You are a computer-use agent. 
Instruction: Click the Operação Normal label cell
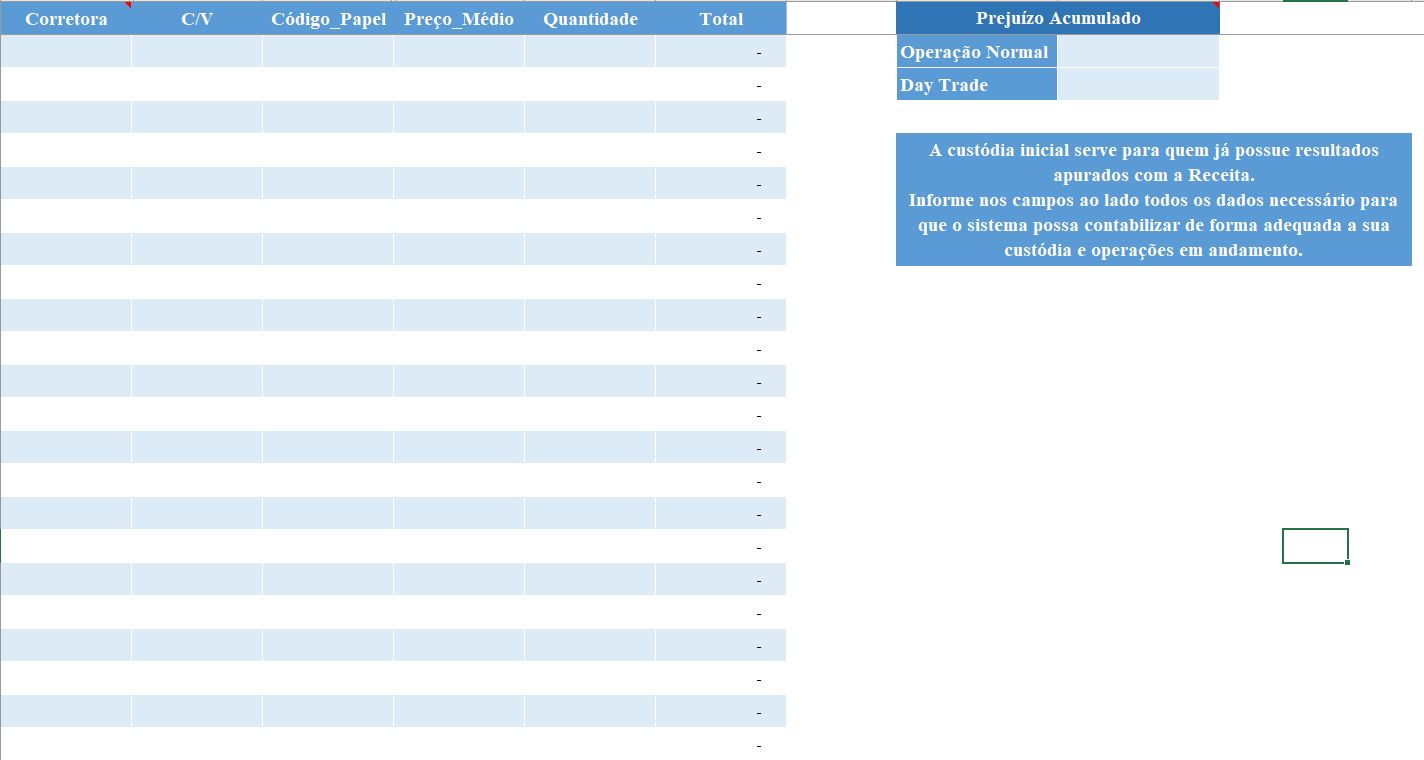(976, 52)
